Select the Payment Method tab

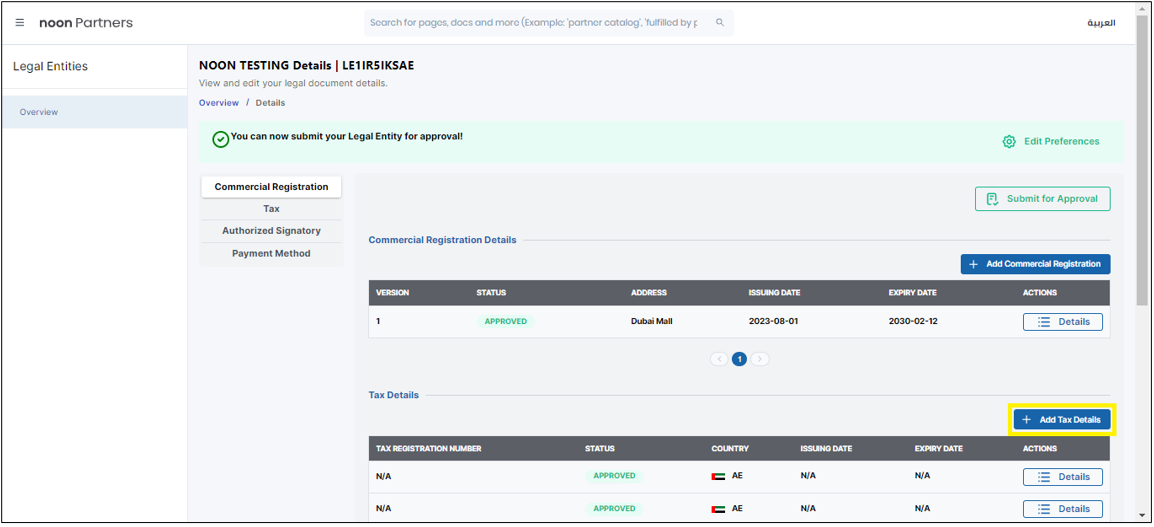271,254
